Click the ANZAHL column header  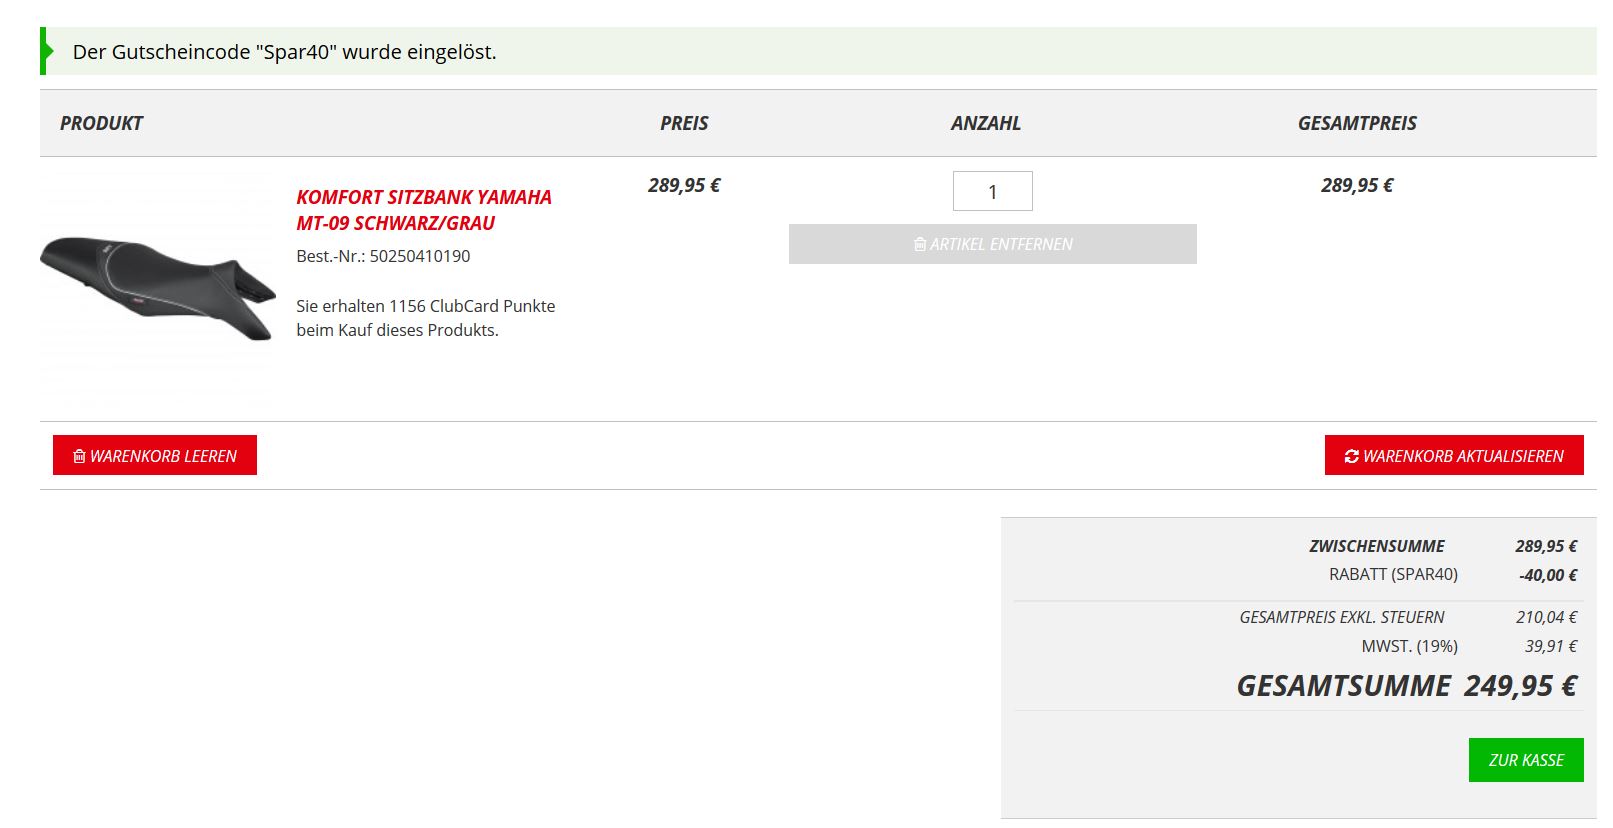click(x=985, y=123)
